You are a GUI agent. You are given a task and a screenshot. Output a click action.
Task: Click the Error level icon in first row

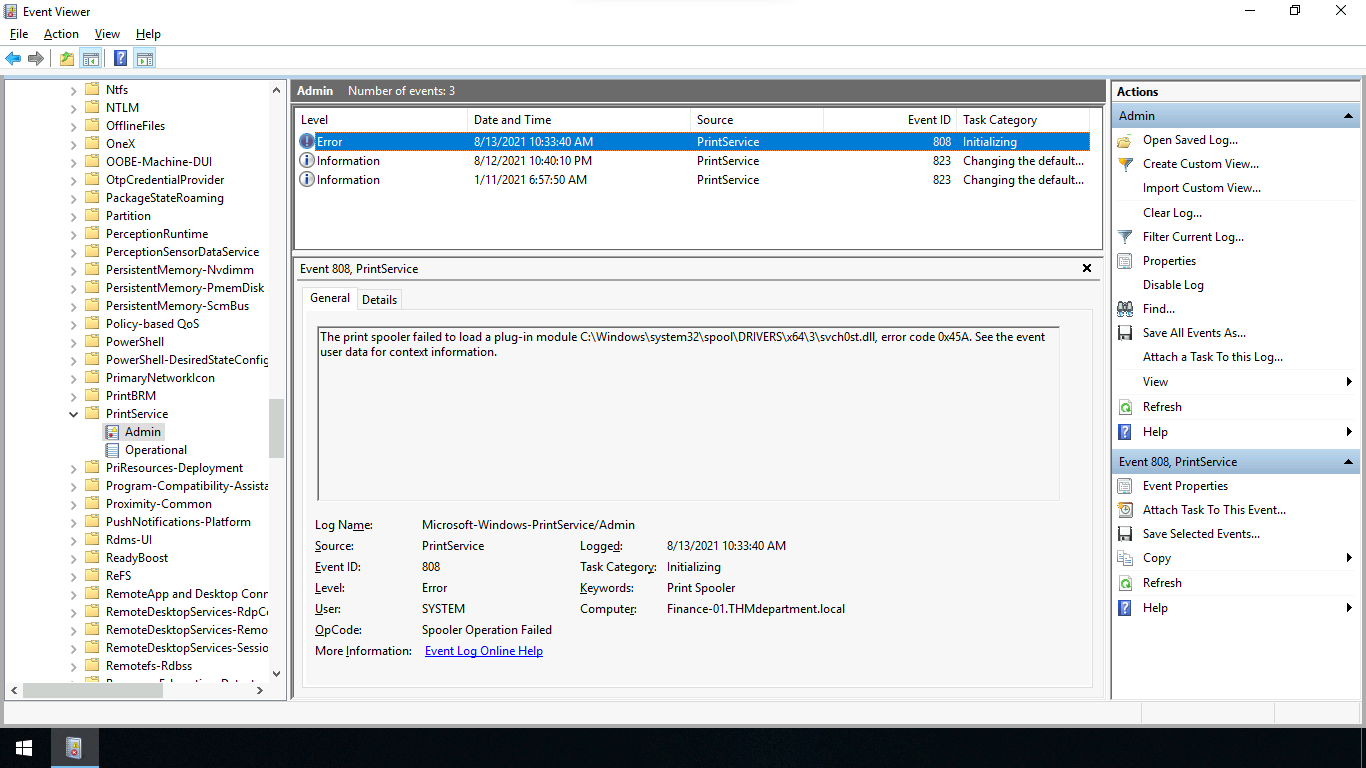pyautogui.click(x=307, y=142)
